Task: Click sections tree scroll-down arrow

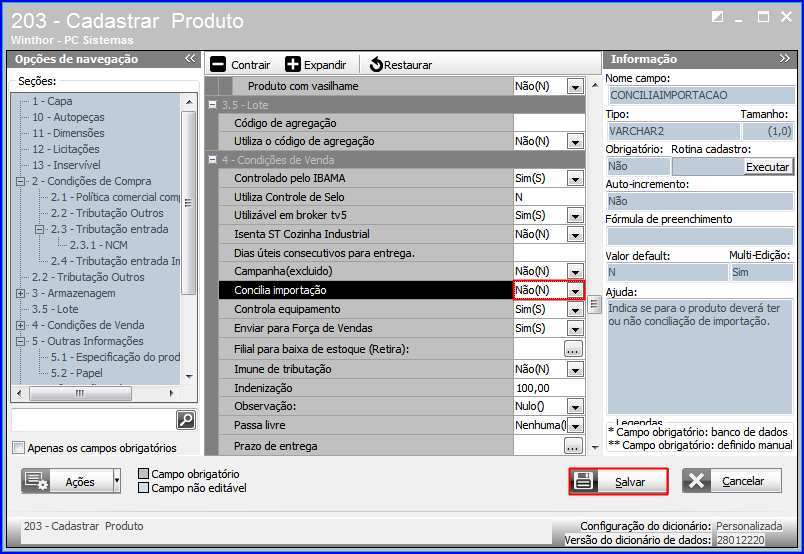Action: tap(189, 377)
